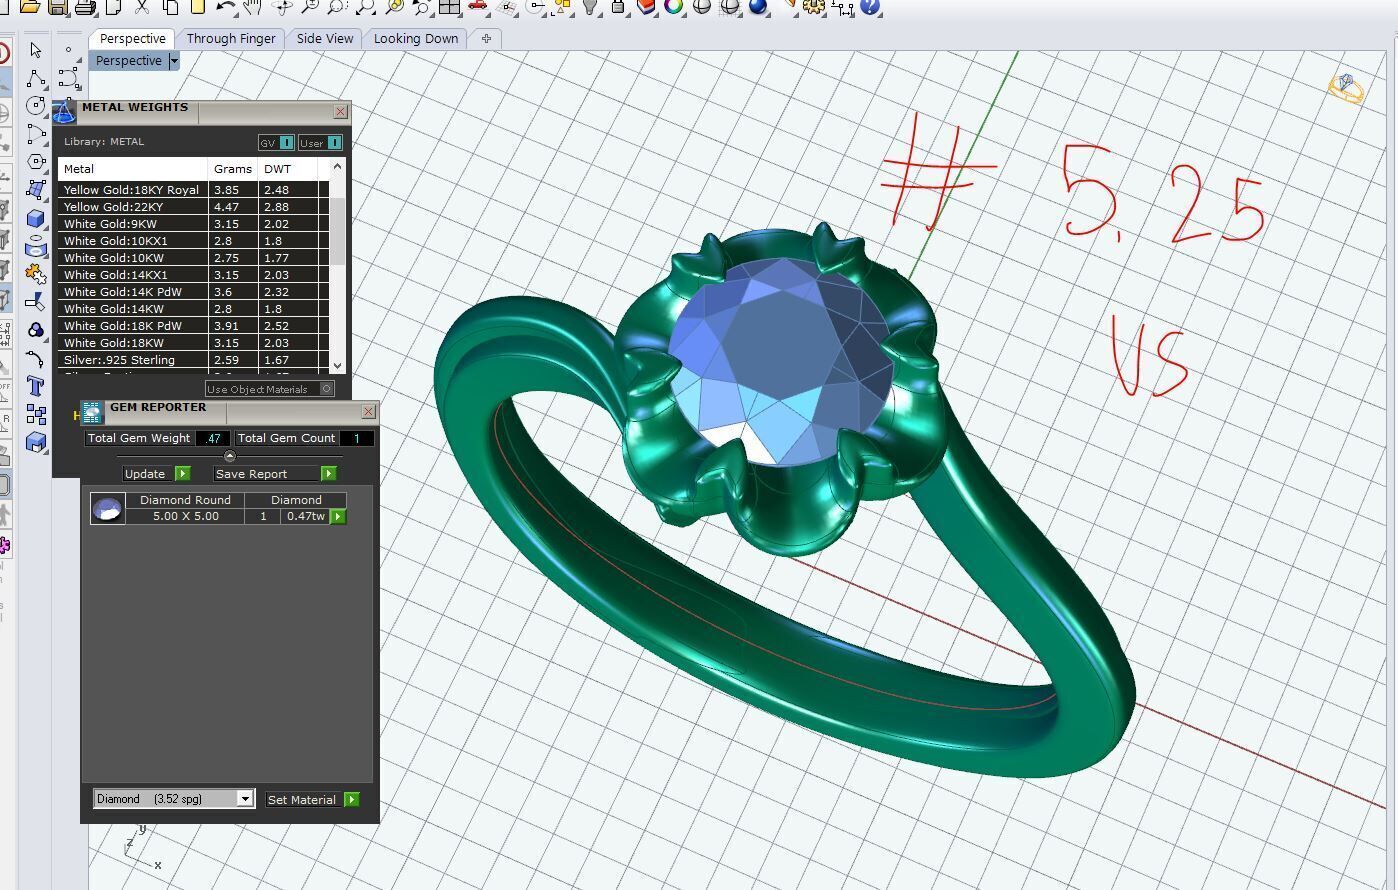Select the Pan hand tool
This screenshot has width=1398, height=890.
pos(252,7)
